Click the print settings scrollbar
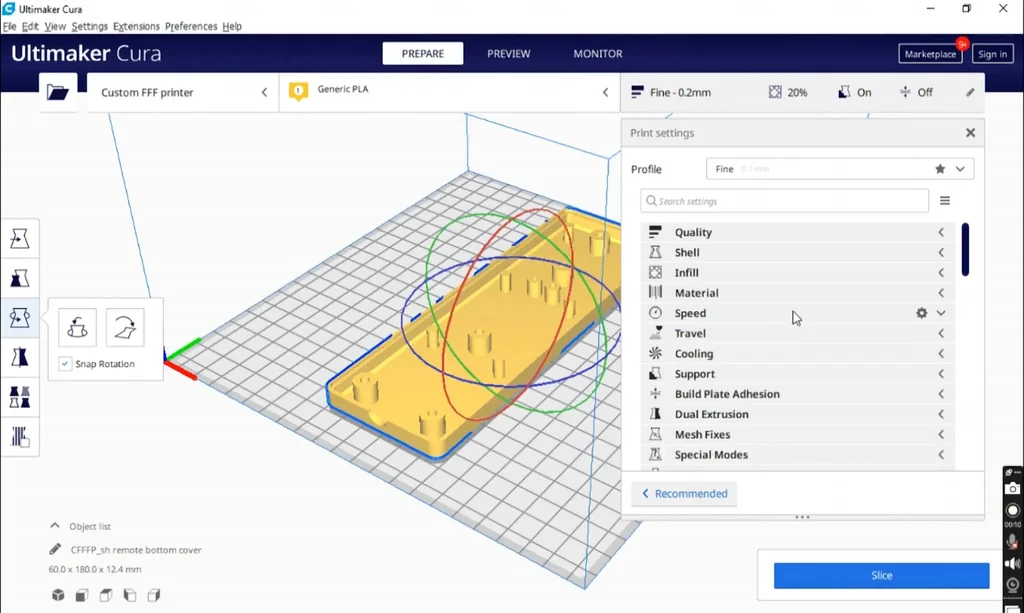The image size is (1024, 613). tap(965, 249)
